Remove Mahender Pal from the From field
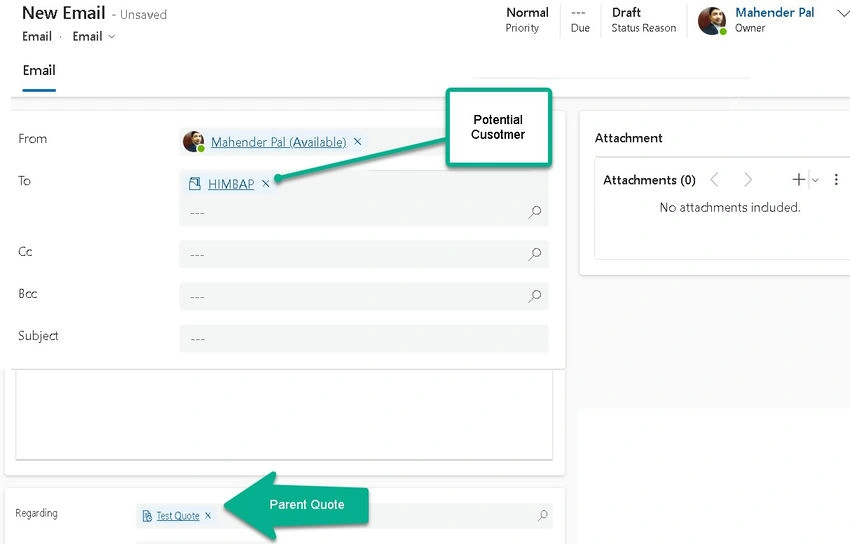Image resolution: width=850 pixels, height=544 pixels. point(357,141)
